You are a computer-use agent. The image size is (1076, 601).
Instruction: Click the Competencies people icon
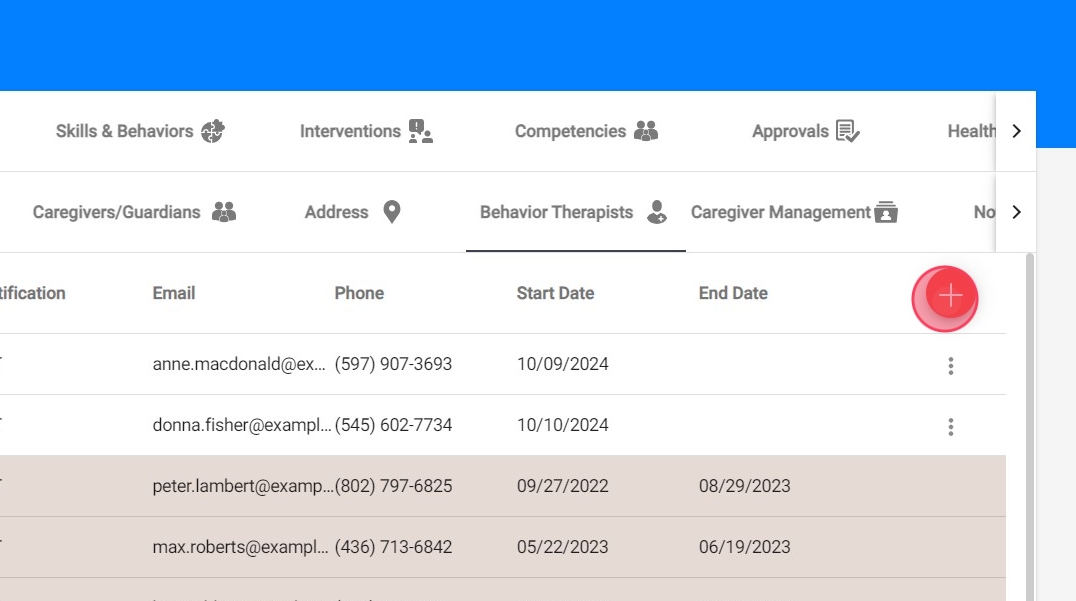tap(647, 131)
